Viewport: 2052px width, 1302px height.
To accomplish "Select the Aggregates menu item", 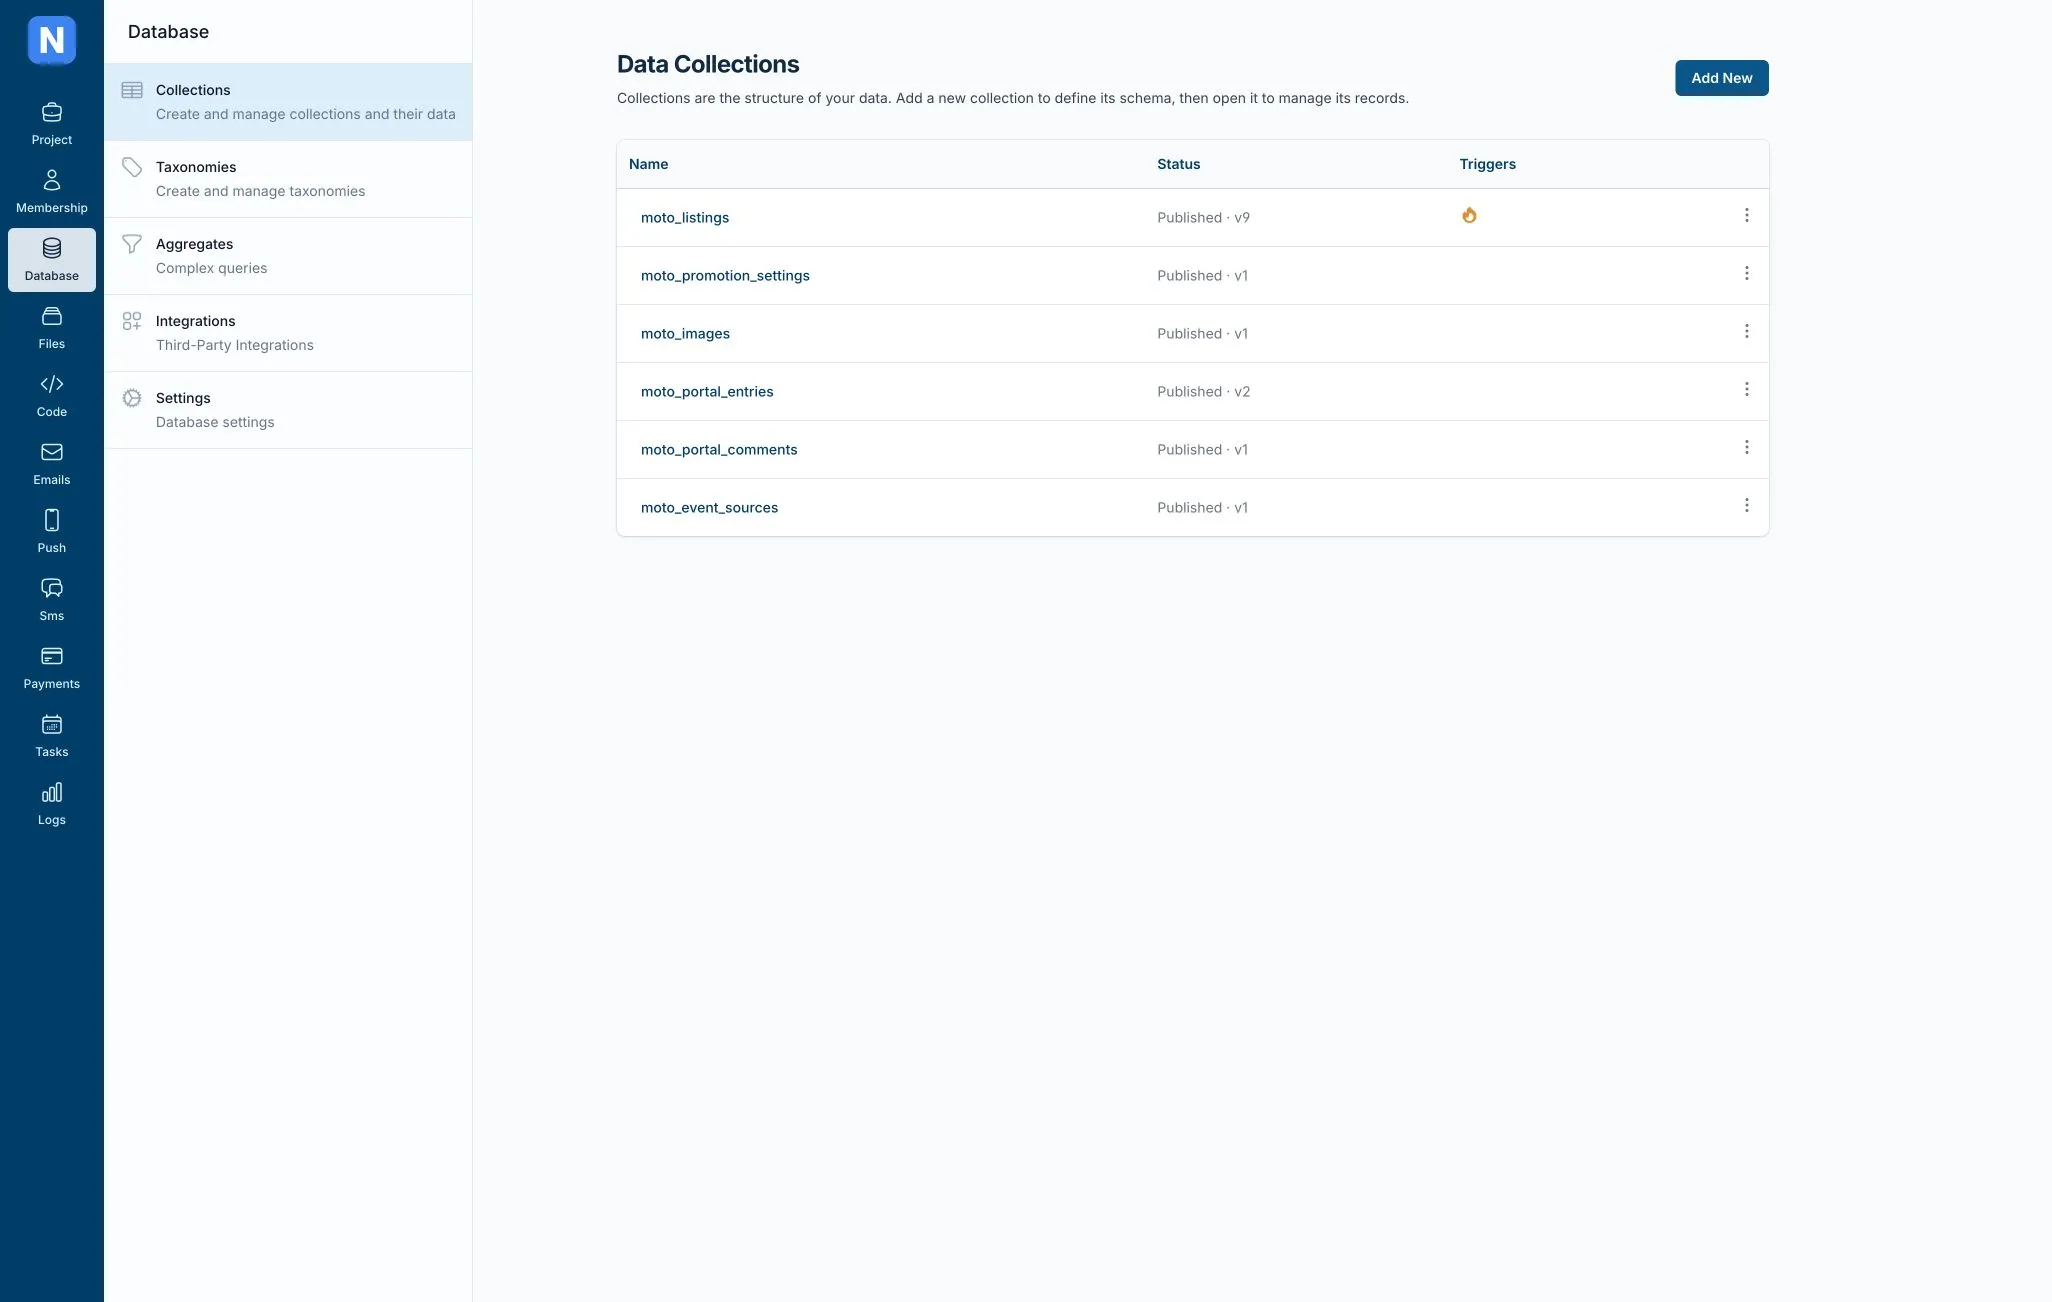I will (x=288, y=256).
